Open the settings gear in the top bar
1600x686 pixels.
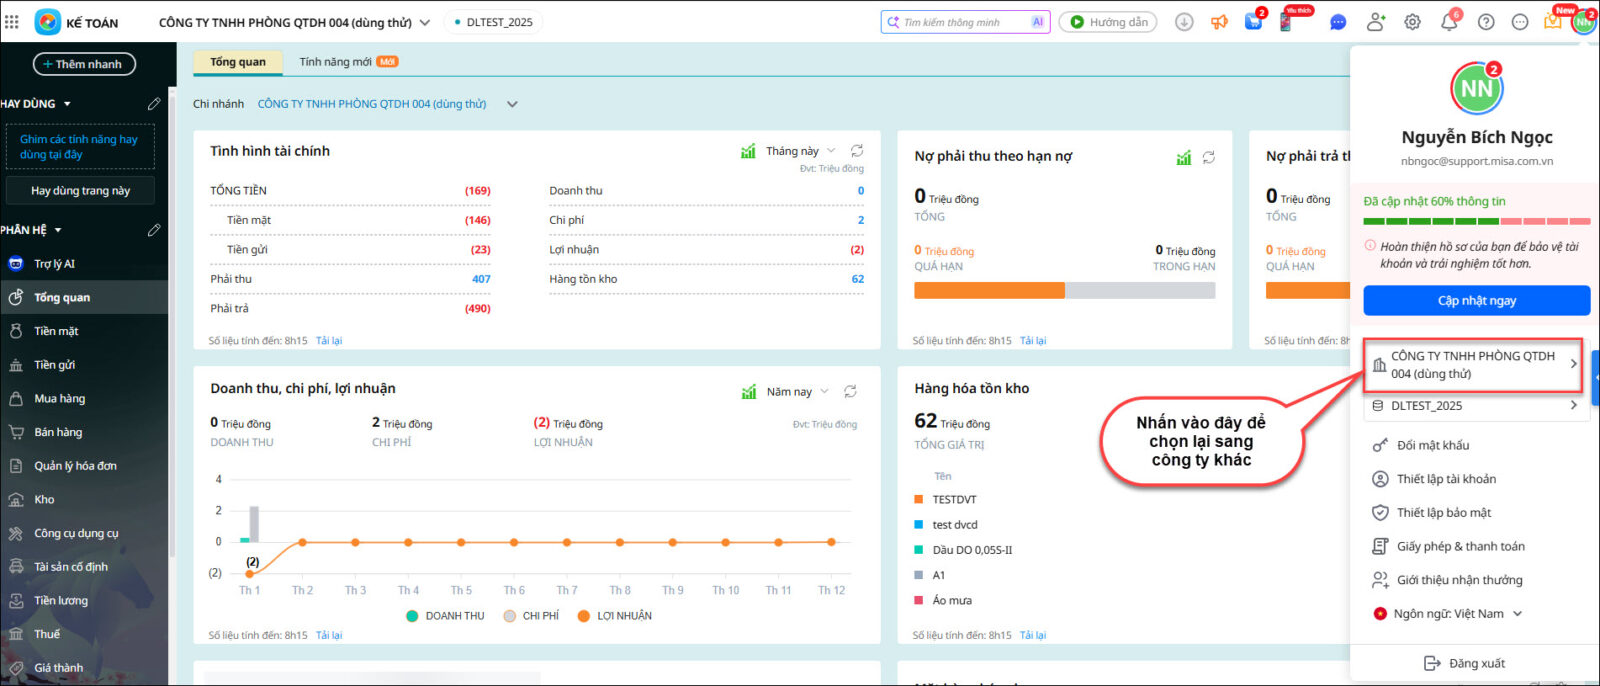tap(1412, 22)
